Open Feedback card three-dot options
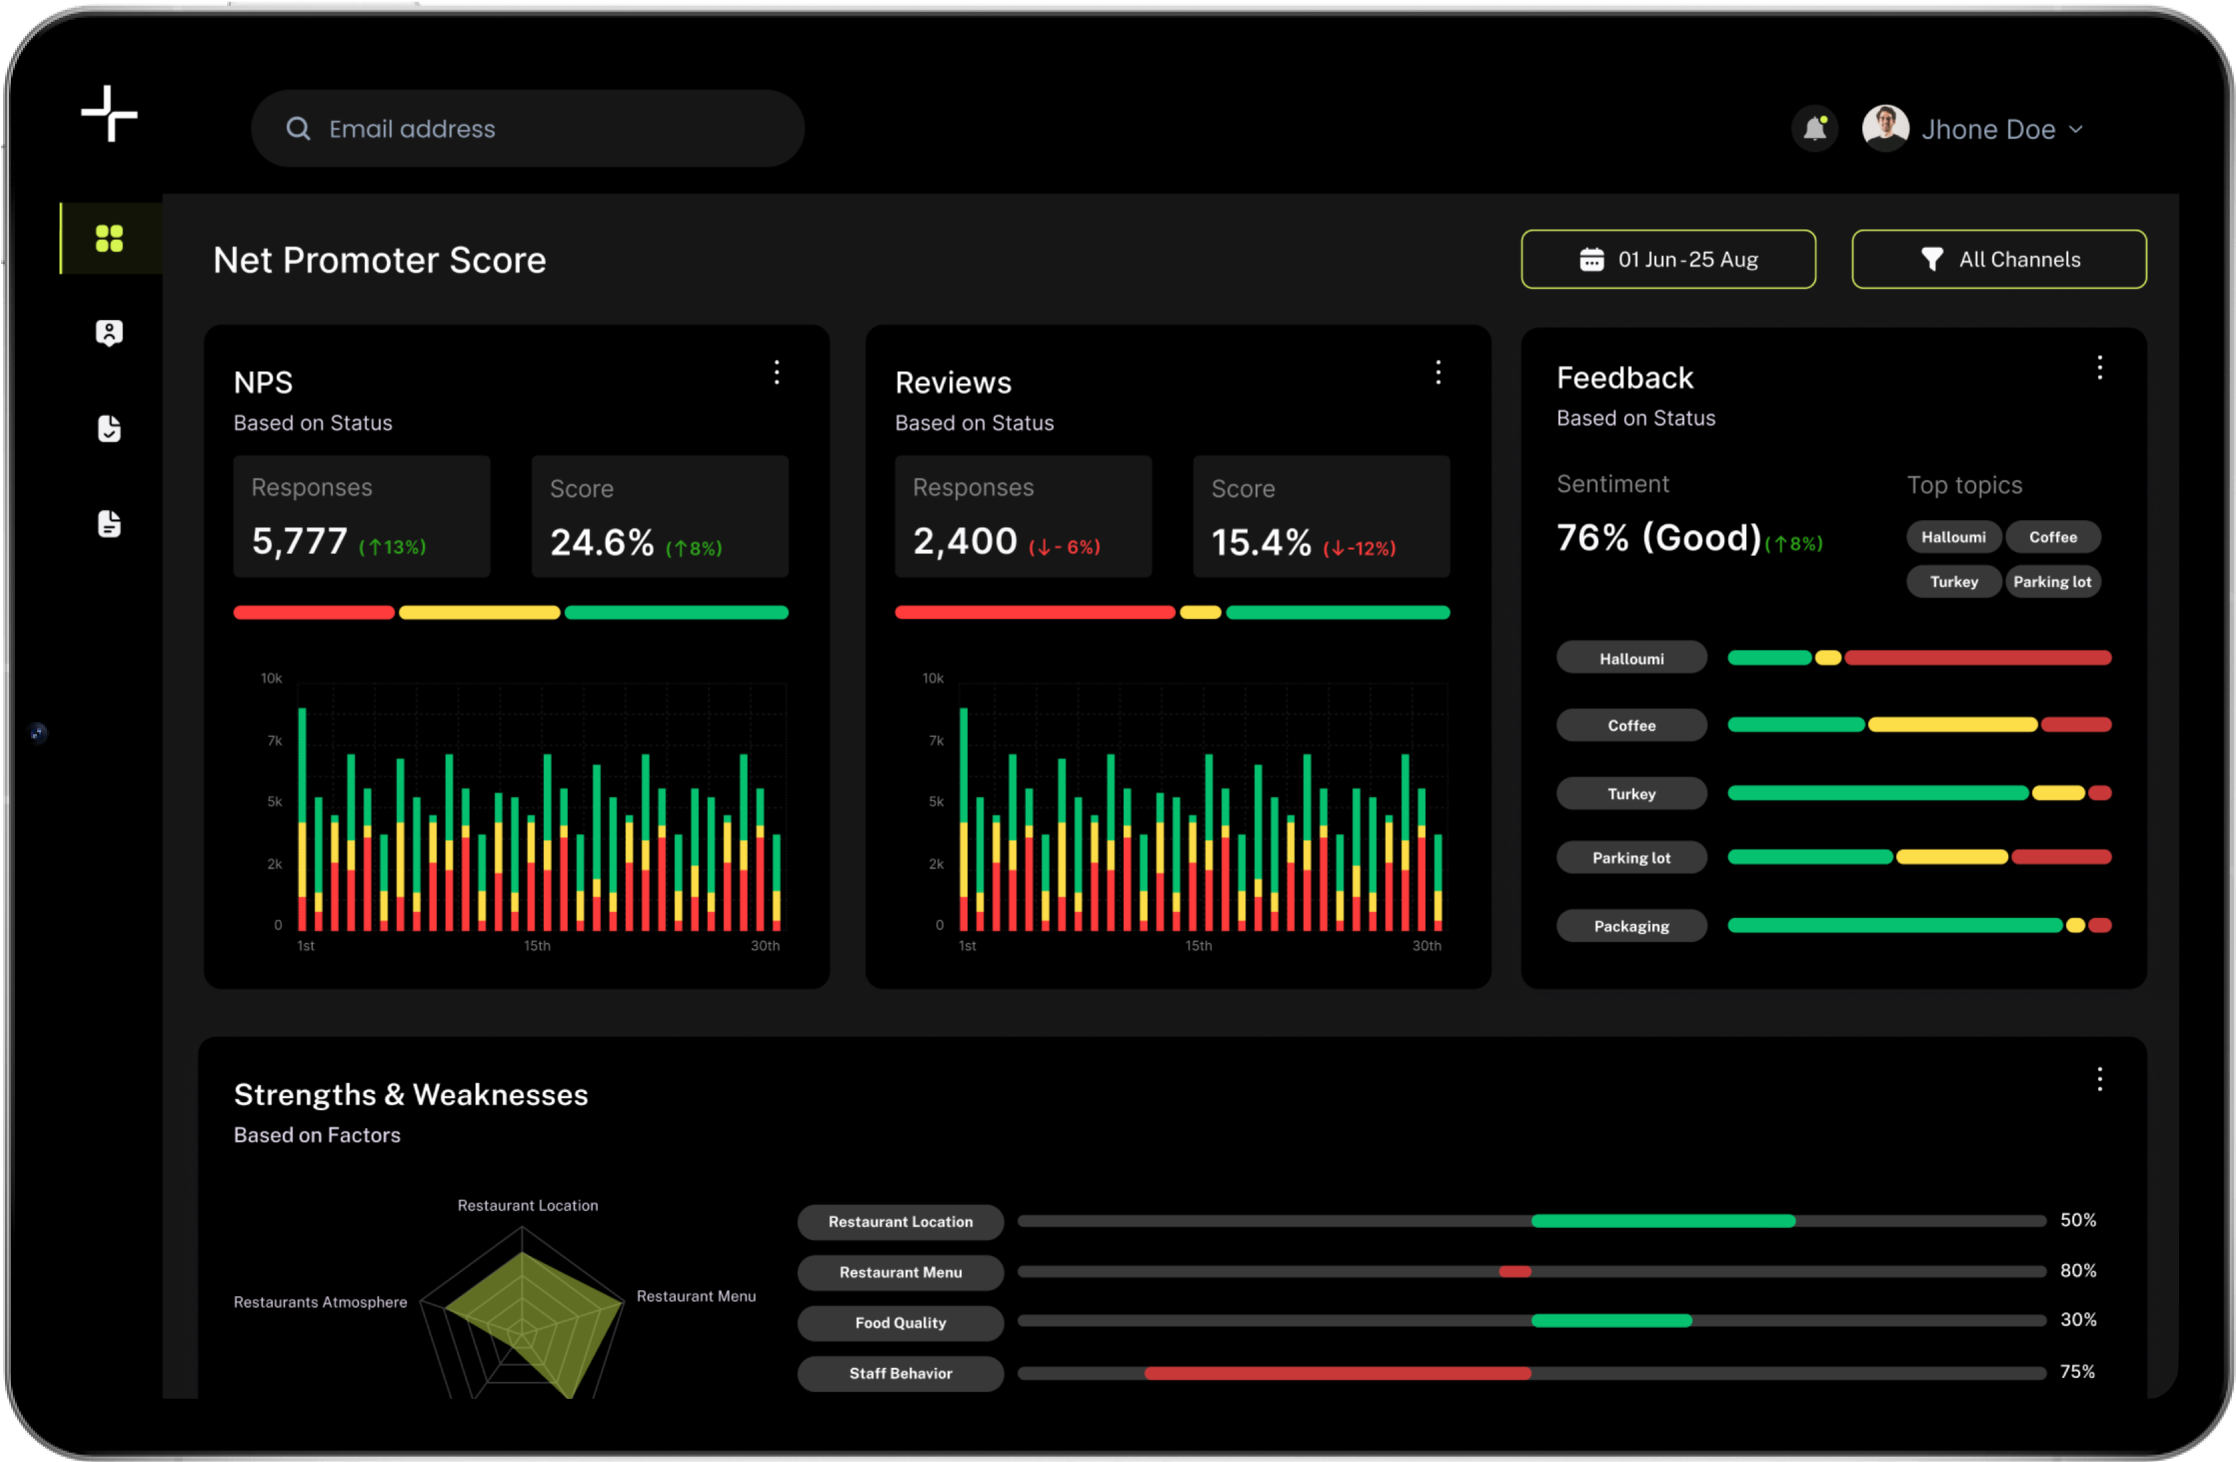 click(2099, 368)
